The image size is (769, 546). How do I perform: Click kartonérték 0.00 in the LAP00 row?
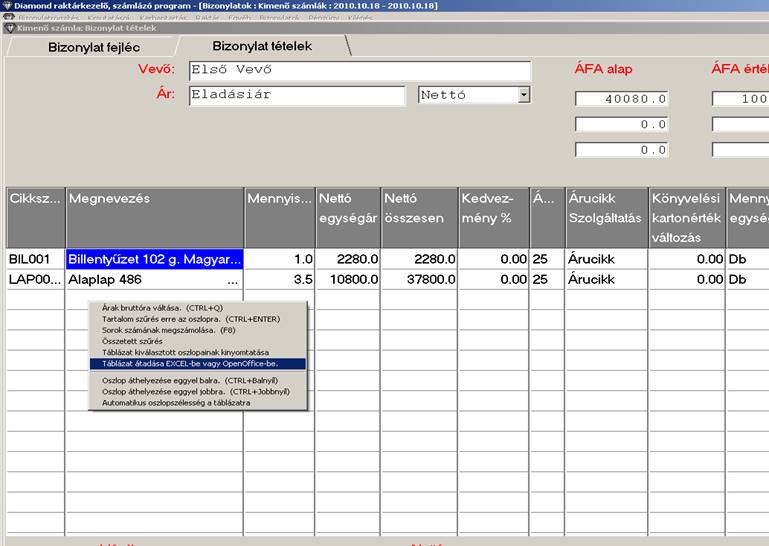pyautogui.click(x=687, y=280)
